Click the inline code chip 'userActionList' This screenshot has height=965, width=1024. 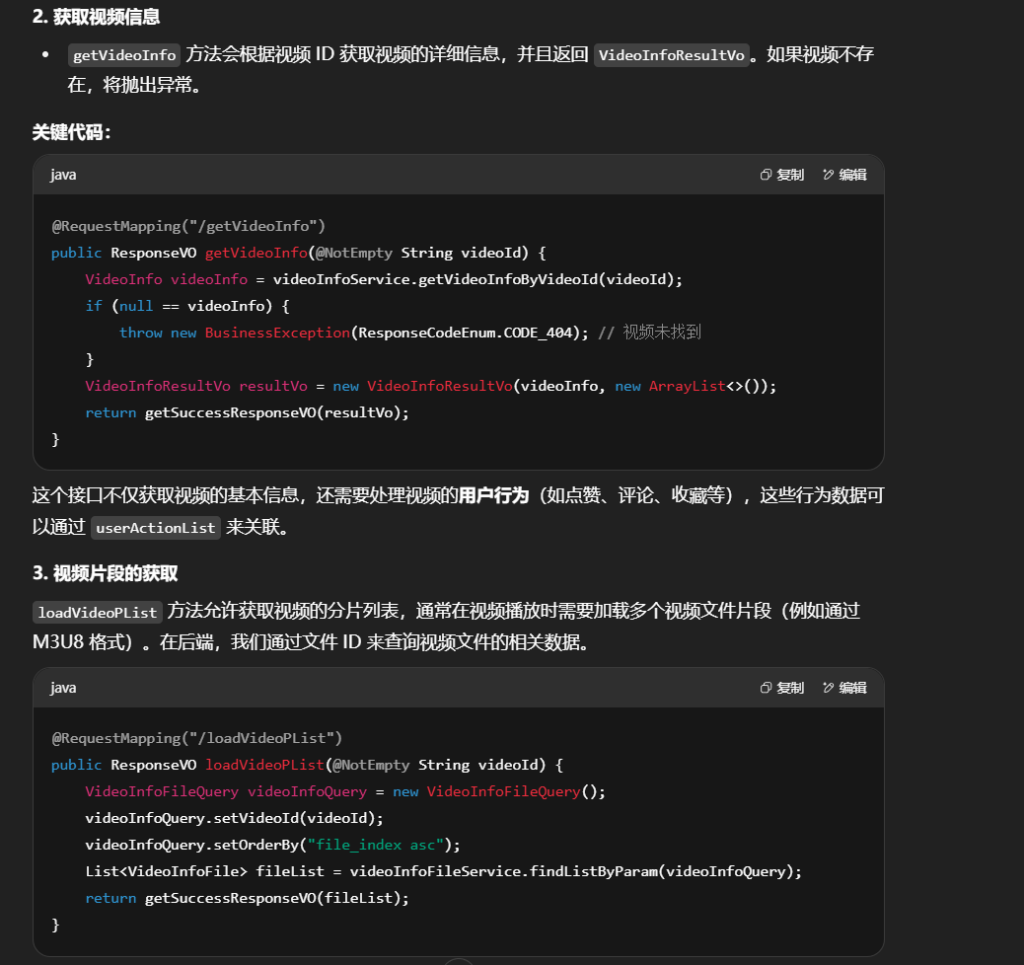click(x=155, y=528)
